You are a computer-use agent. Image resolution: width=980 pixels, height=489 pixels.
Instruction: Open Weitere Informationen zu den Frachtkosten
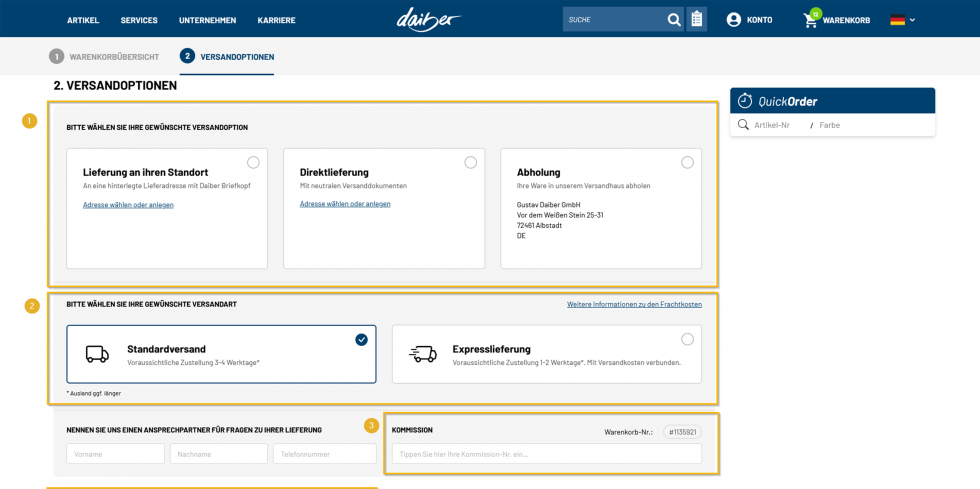[634, 305]
